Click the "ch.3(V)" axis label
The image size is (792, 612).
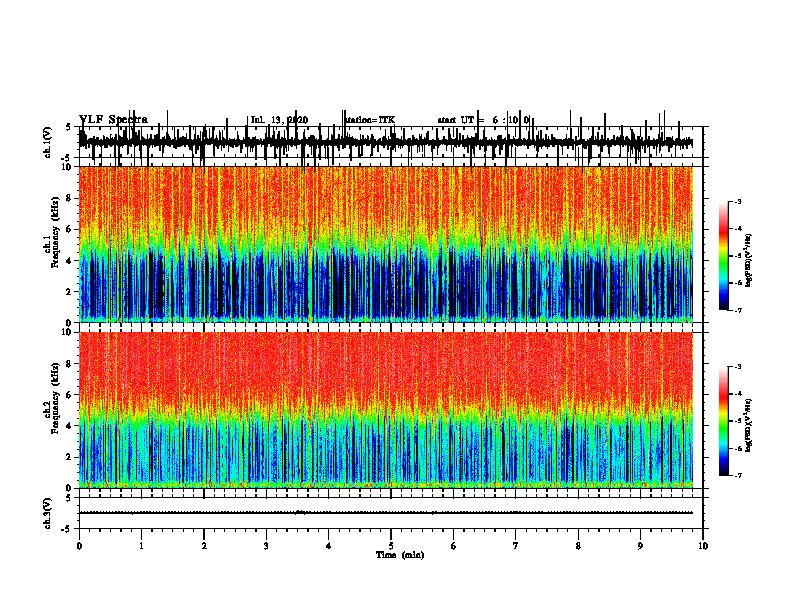(48, 513)
